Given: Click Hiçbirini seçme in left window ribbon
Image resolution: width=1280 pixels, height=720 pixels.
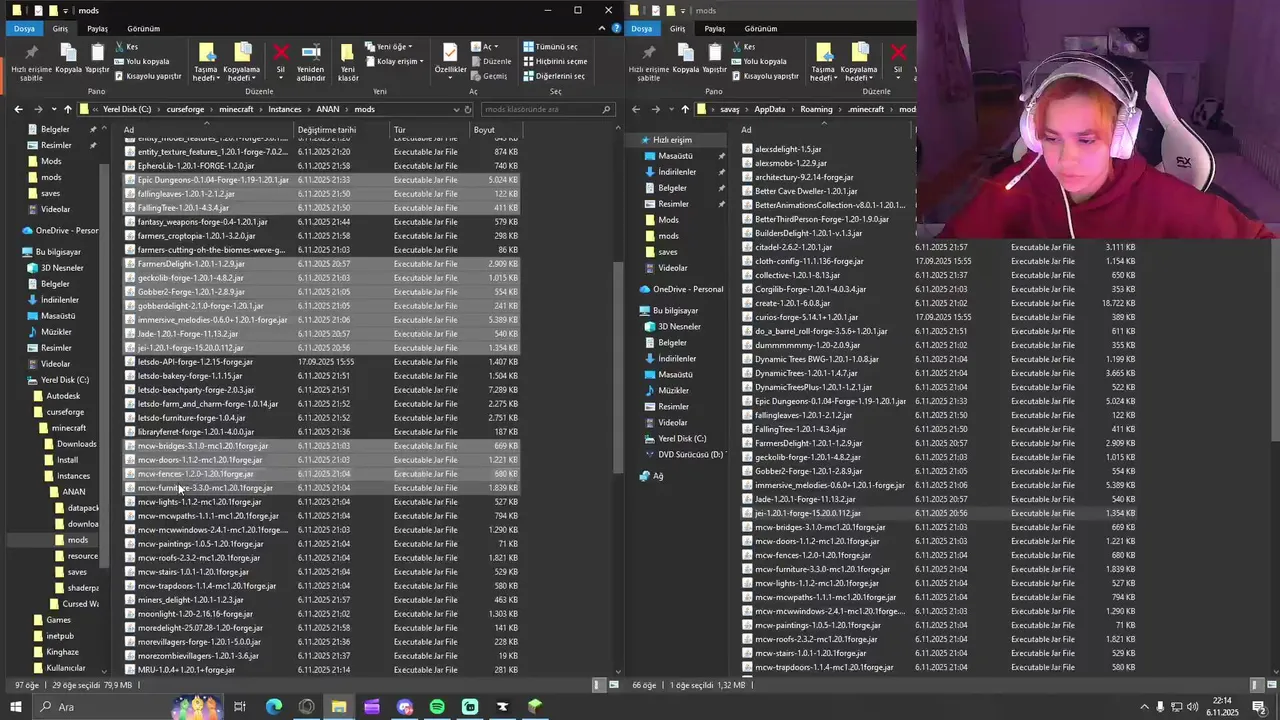Looking at the screenshot, I should pyautogui.click(x=555, y=61).
